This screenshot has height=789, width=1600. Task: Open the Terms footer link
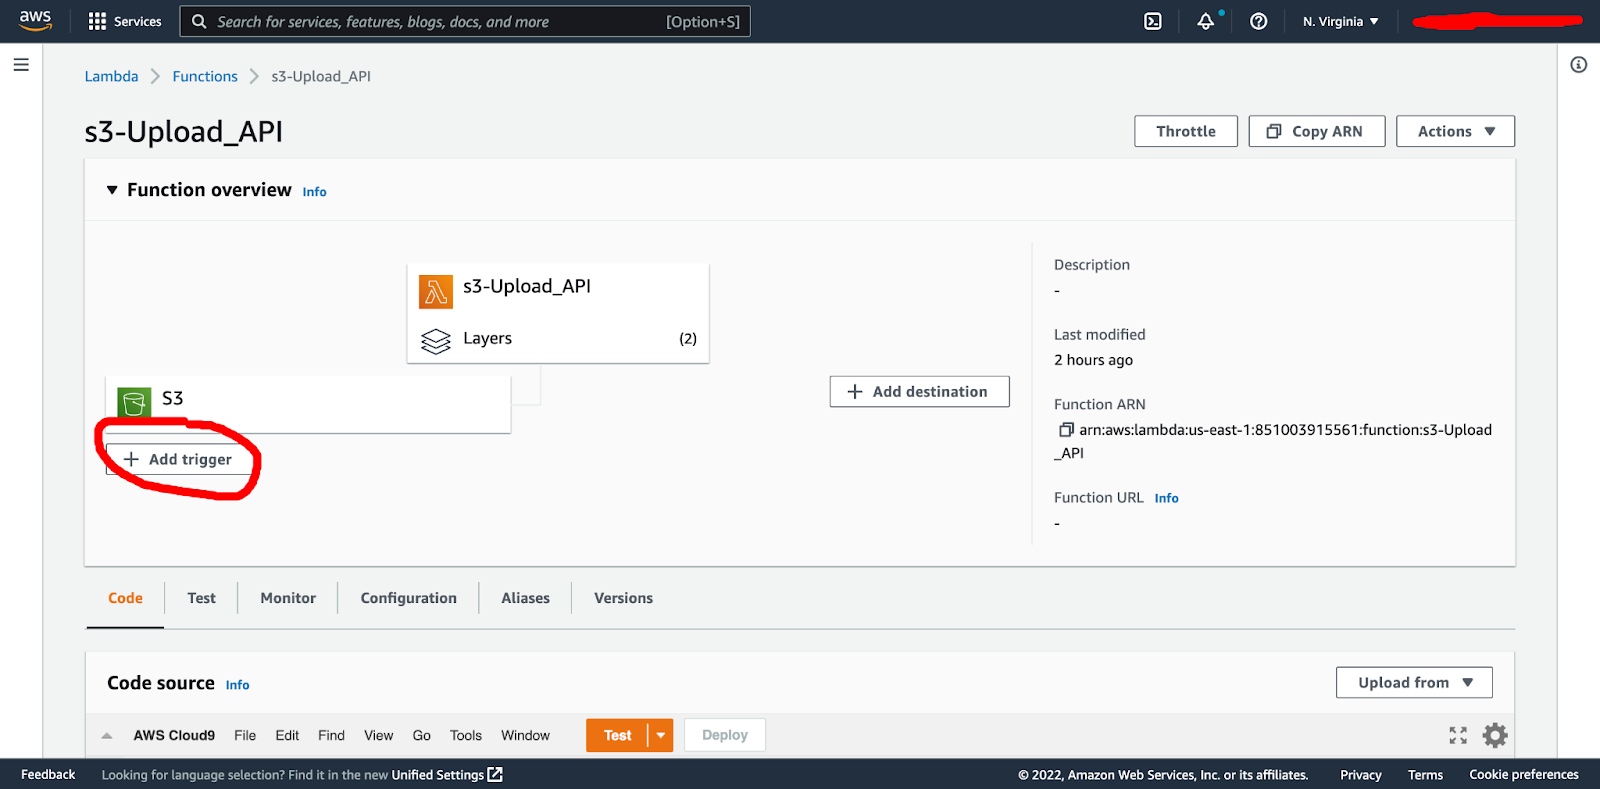[1425, 775]
